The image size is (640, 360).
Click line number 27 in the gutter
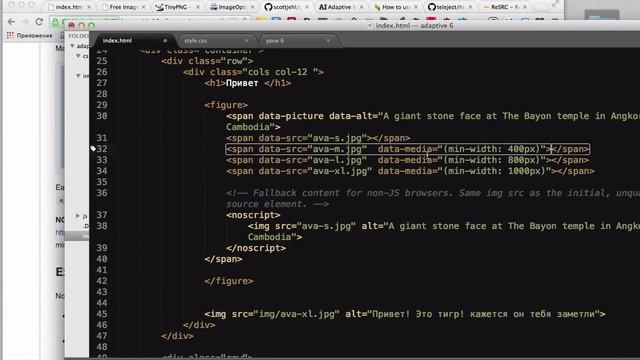(102, 83)
